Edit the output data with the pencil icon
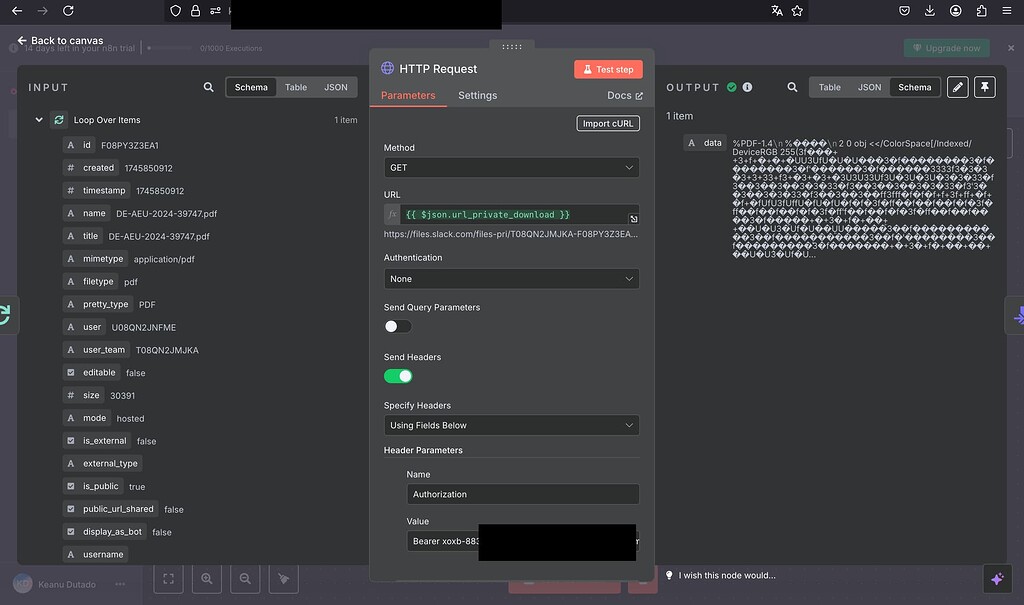Image resolution: width=1024 pixels, height=605 pixels. pyautogui.click(x=957, y=87)
